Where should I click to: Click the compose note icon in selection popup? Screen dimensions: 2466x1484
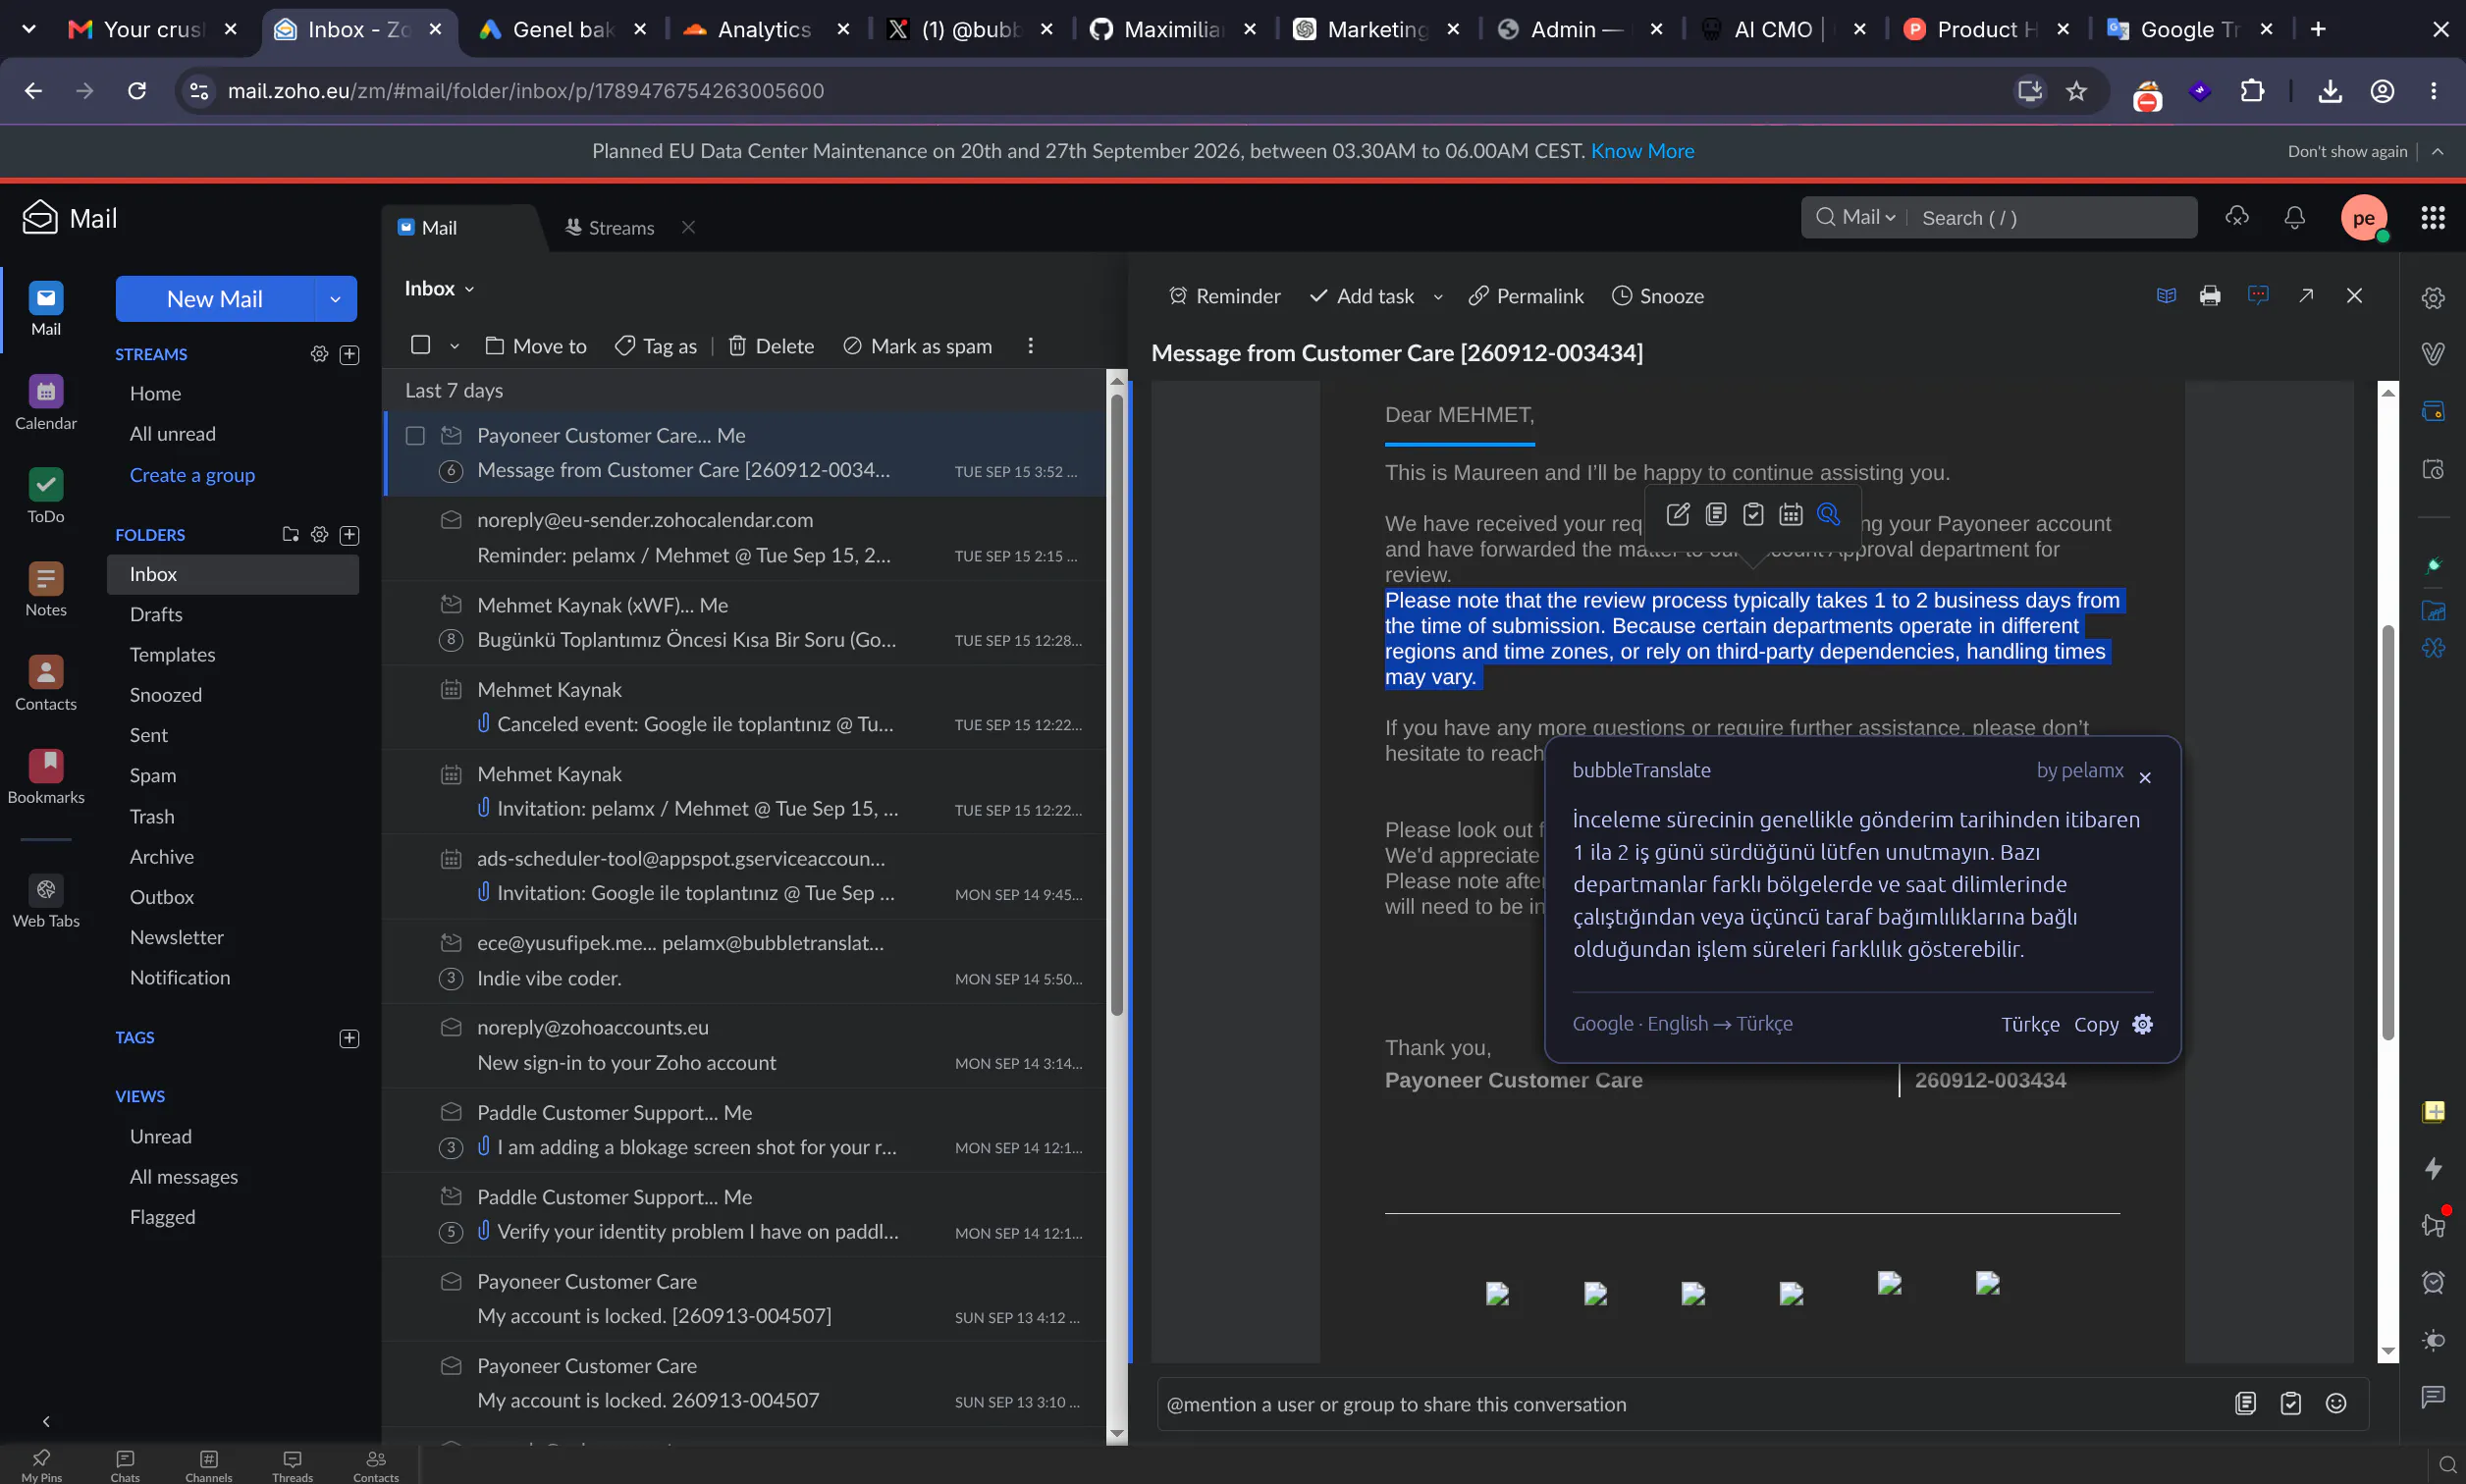(1677, 514)
